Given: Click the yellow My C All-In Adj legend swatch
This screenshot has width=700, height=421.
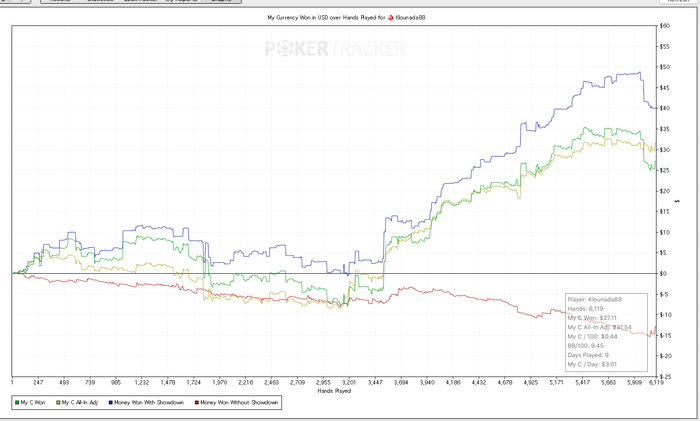Looking at the screenshot, I should coord(58,403).
